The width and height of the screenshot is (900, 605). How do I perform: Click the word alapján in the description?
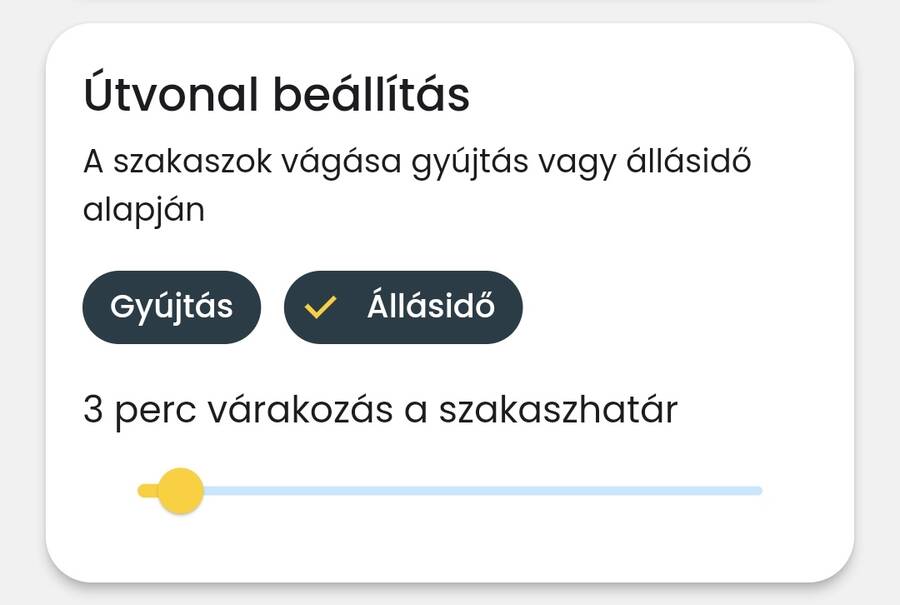(143, 210)
